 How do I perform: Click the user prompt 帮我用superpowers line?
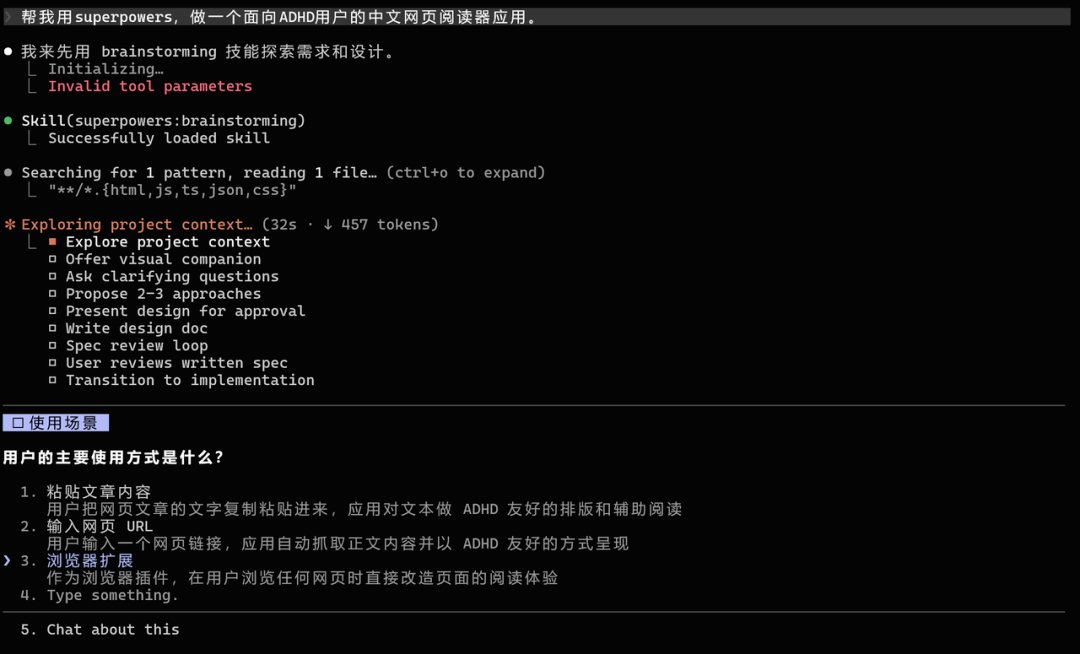point(279,17)
